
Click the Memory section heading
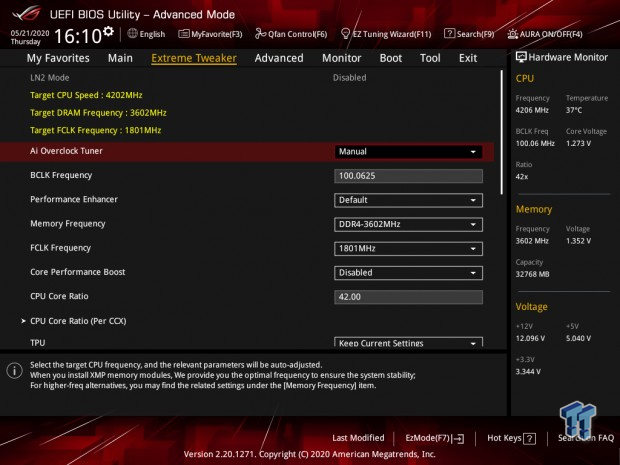[x=534, y=210]
